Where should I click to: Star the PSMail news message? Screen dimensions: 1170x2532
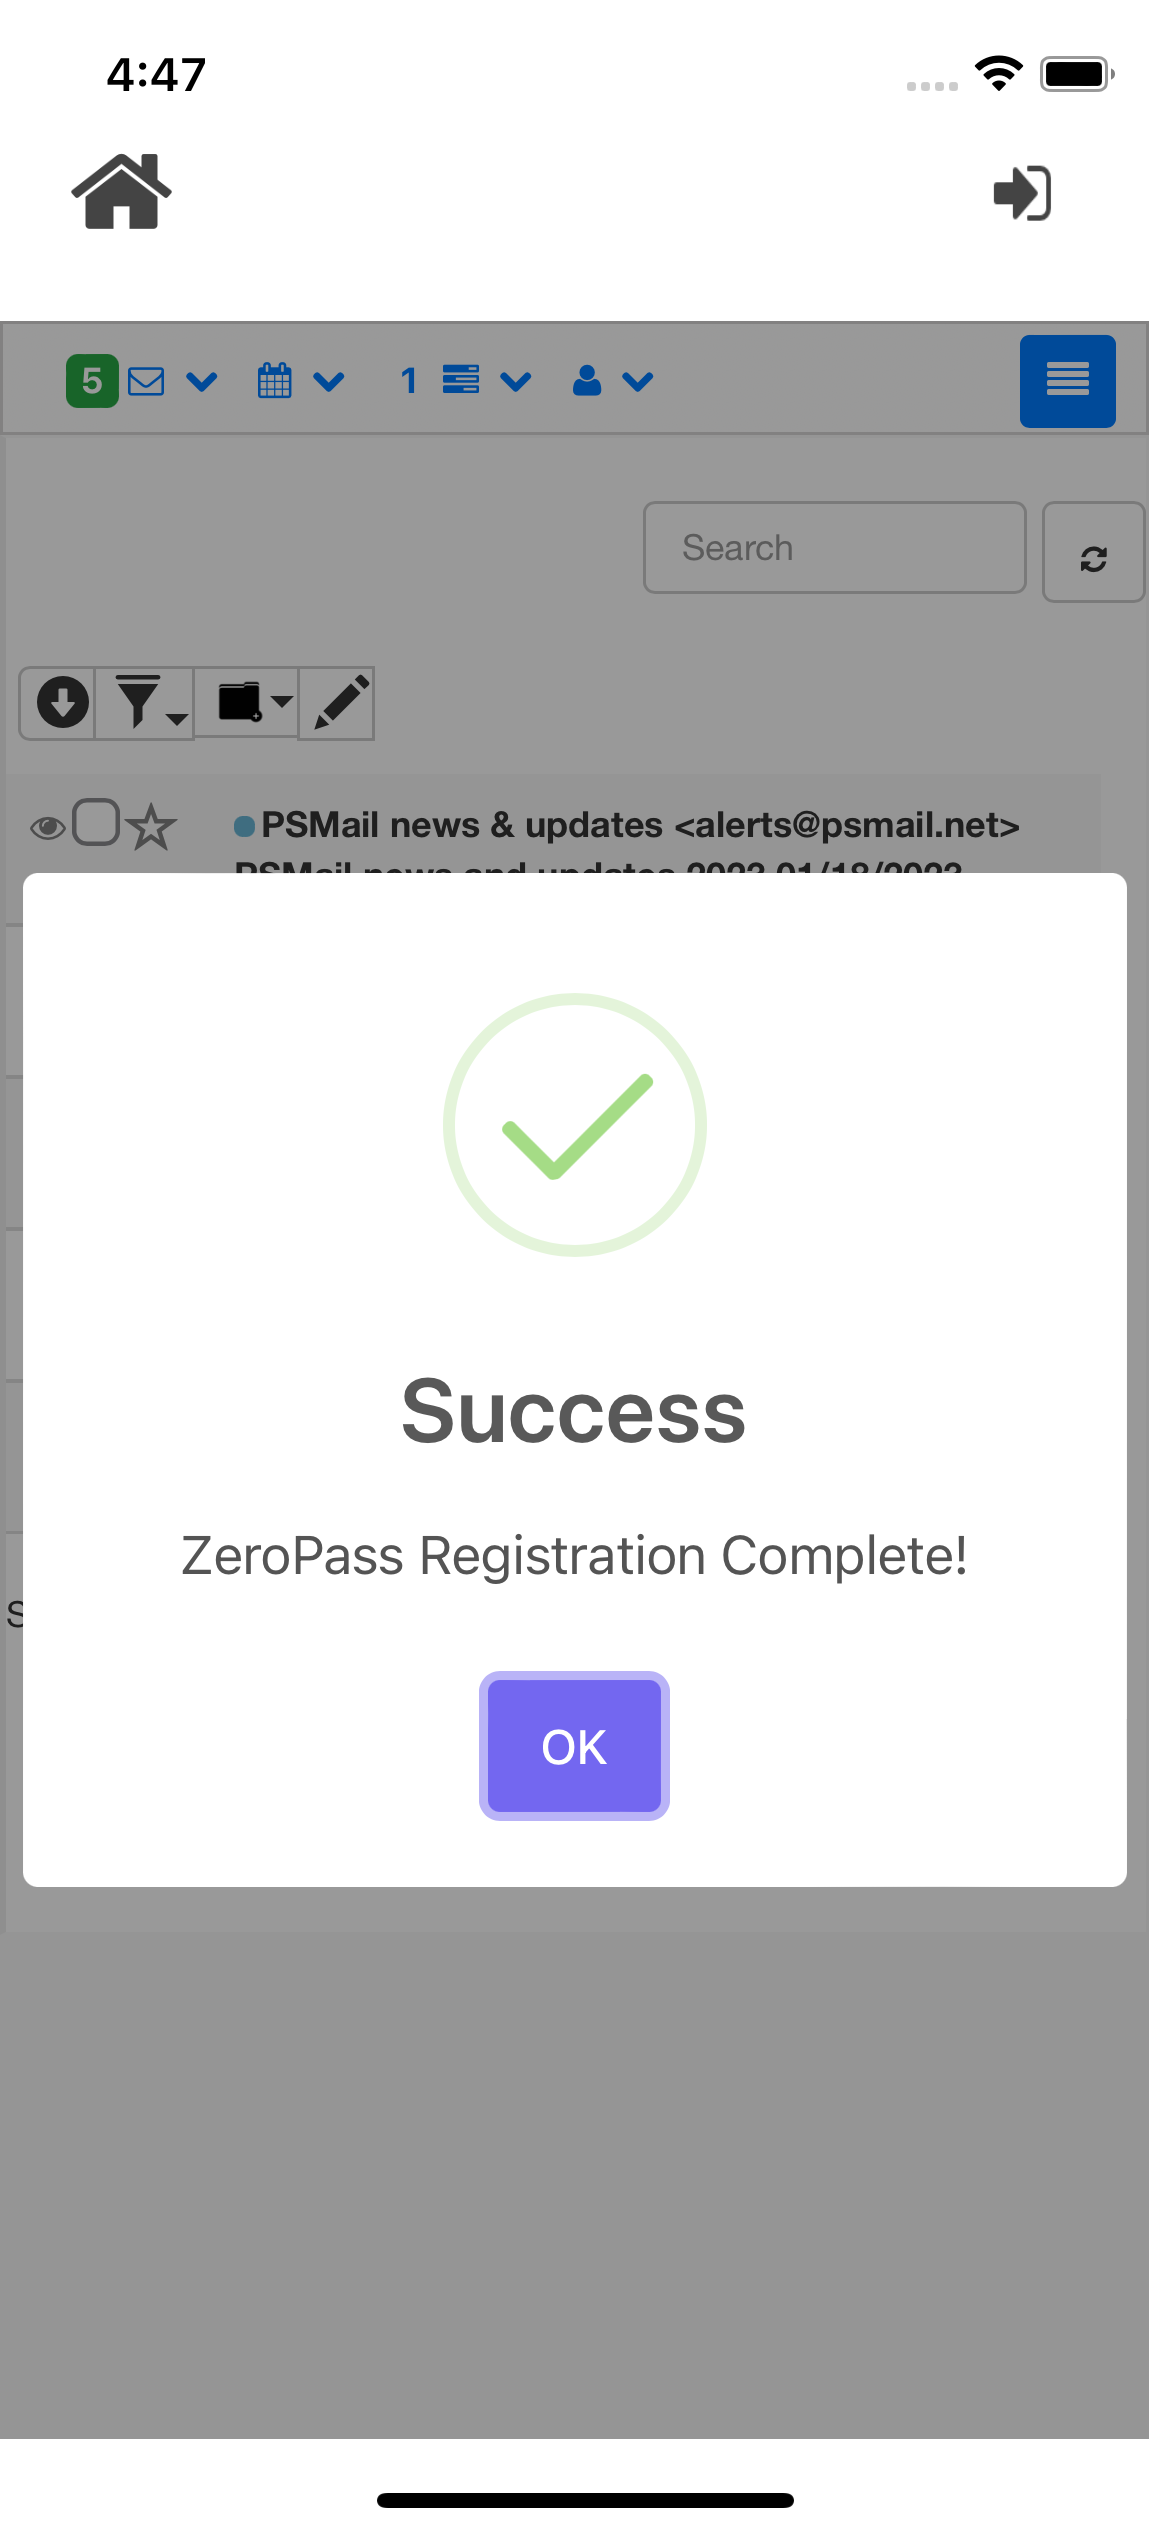150,827
